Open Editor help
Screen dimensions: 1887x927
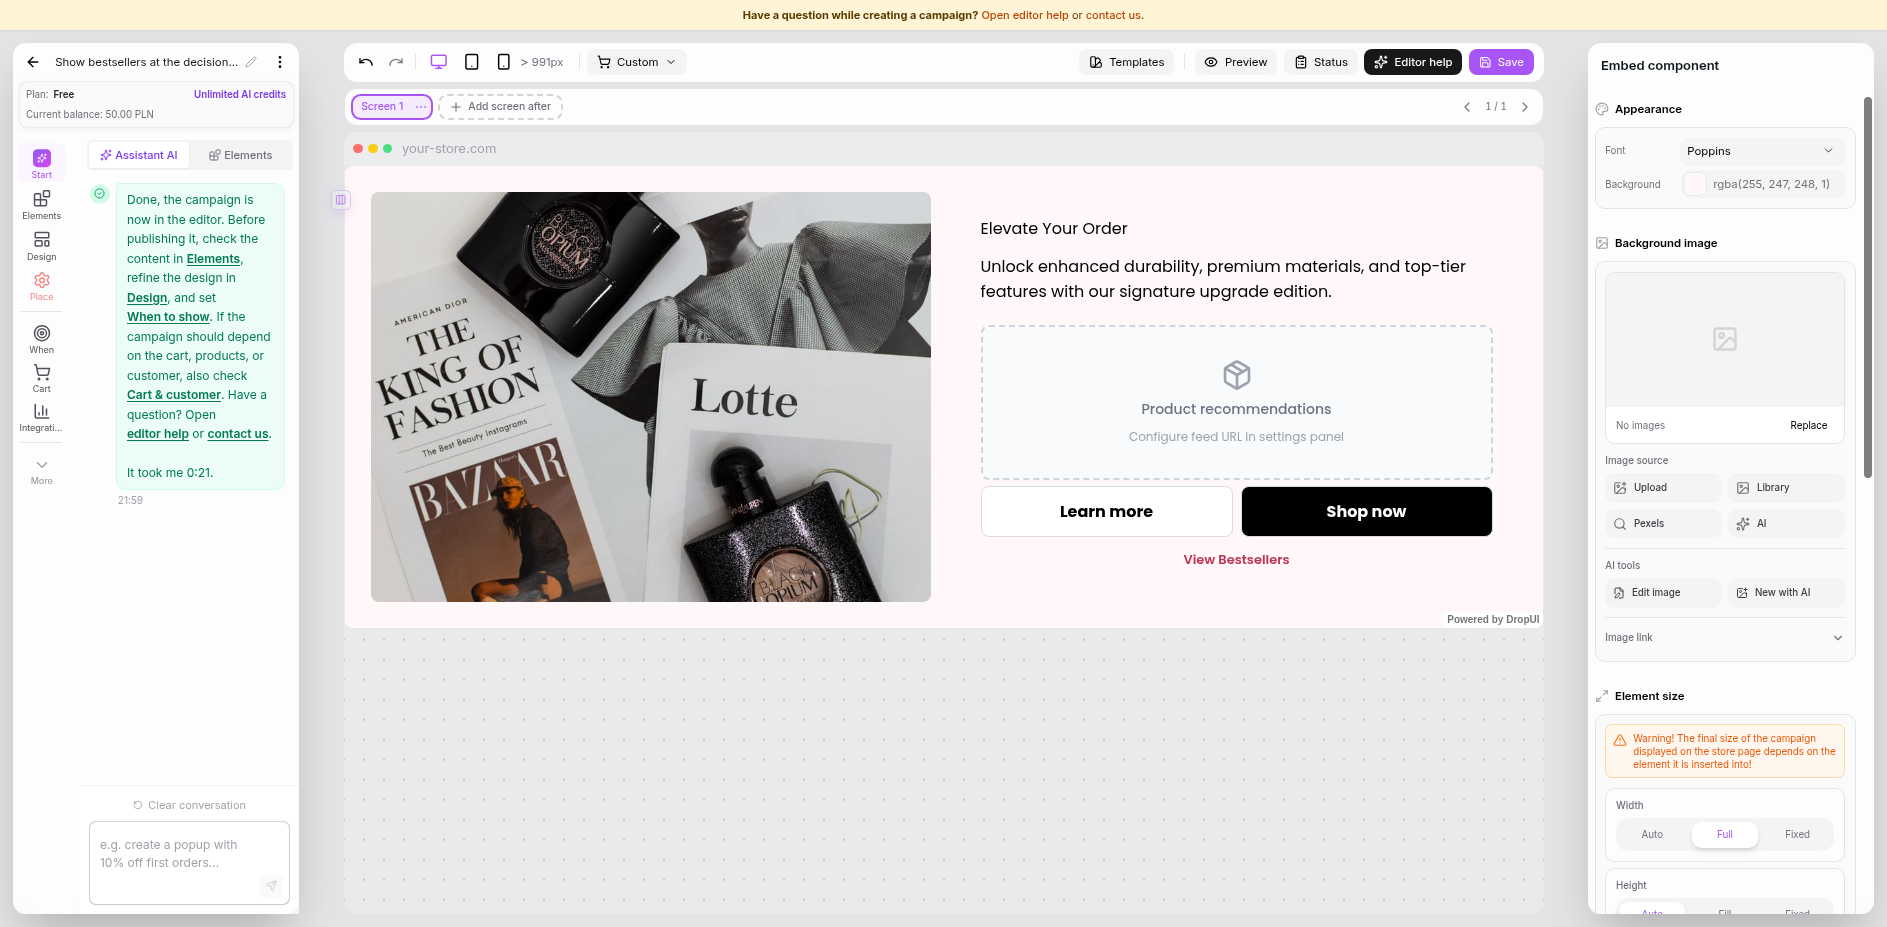1413,62
